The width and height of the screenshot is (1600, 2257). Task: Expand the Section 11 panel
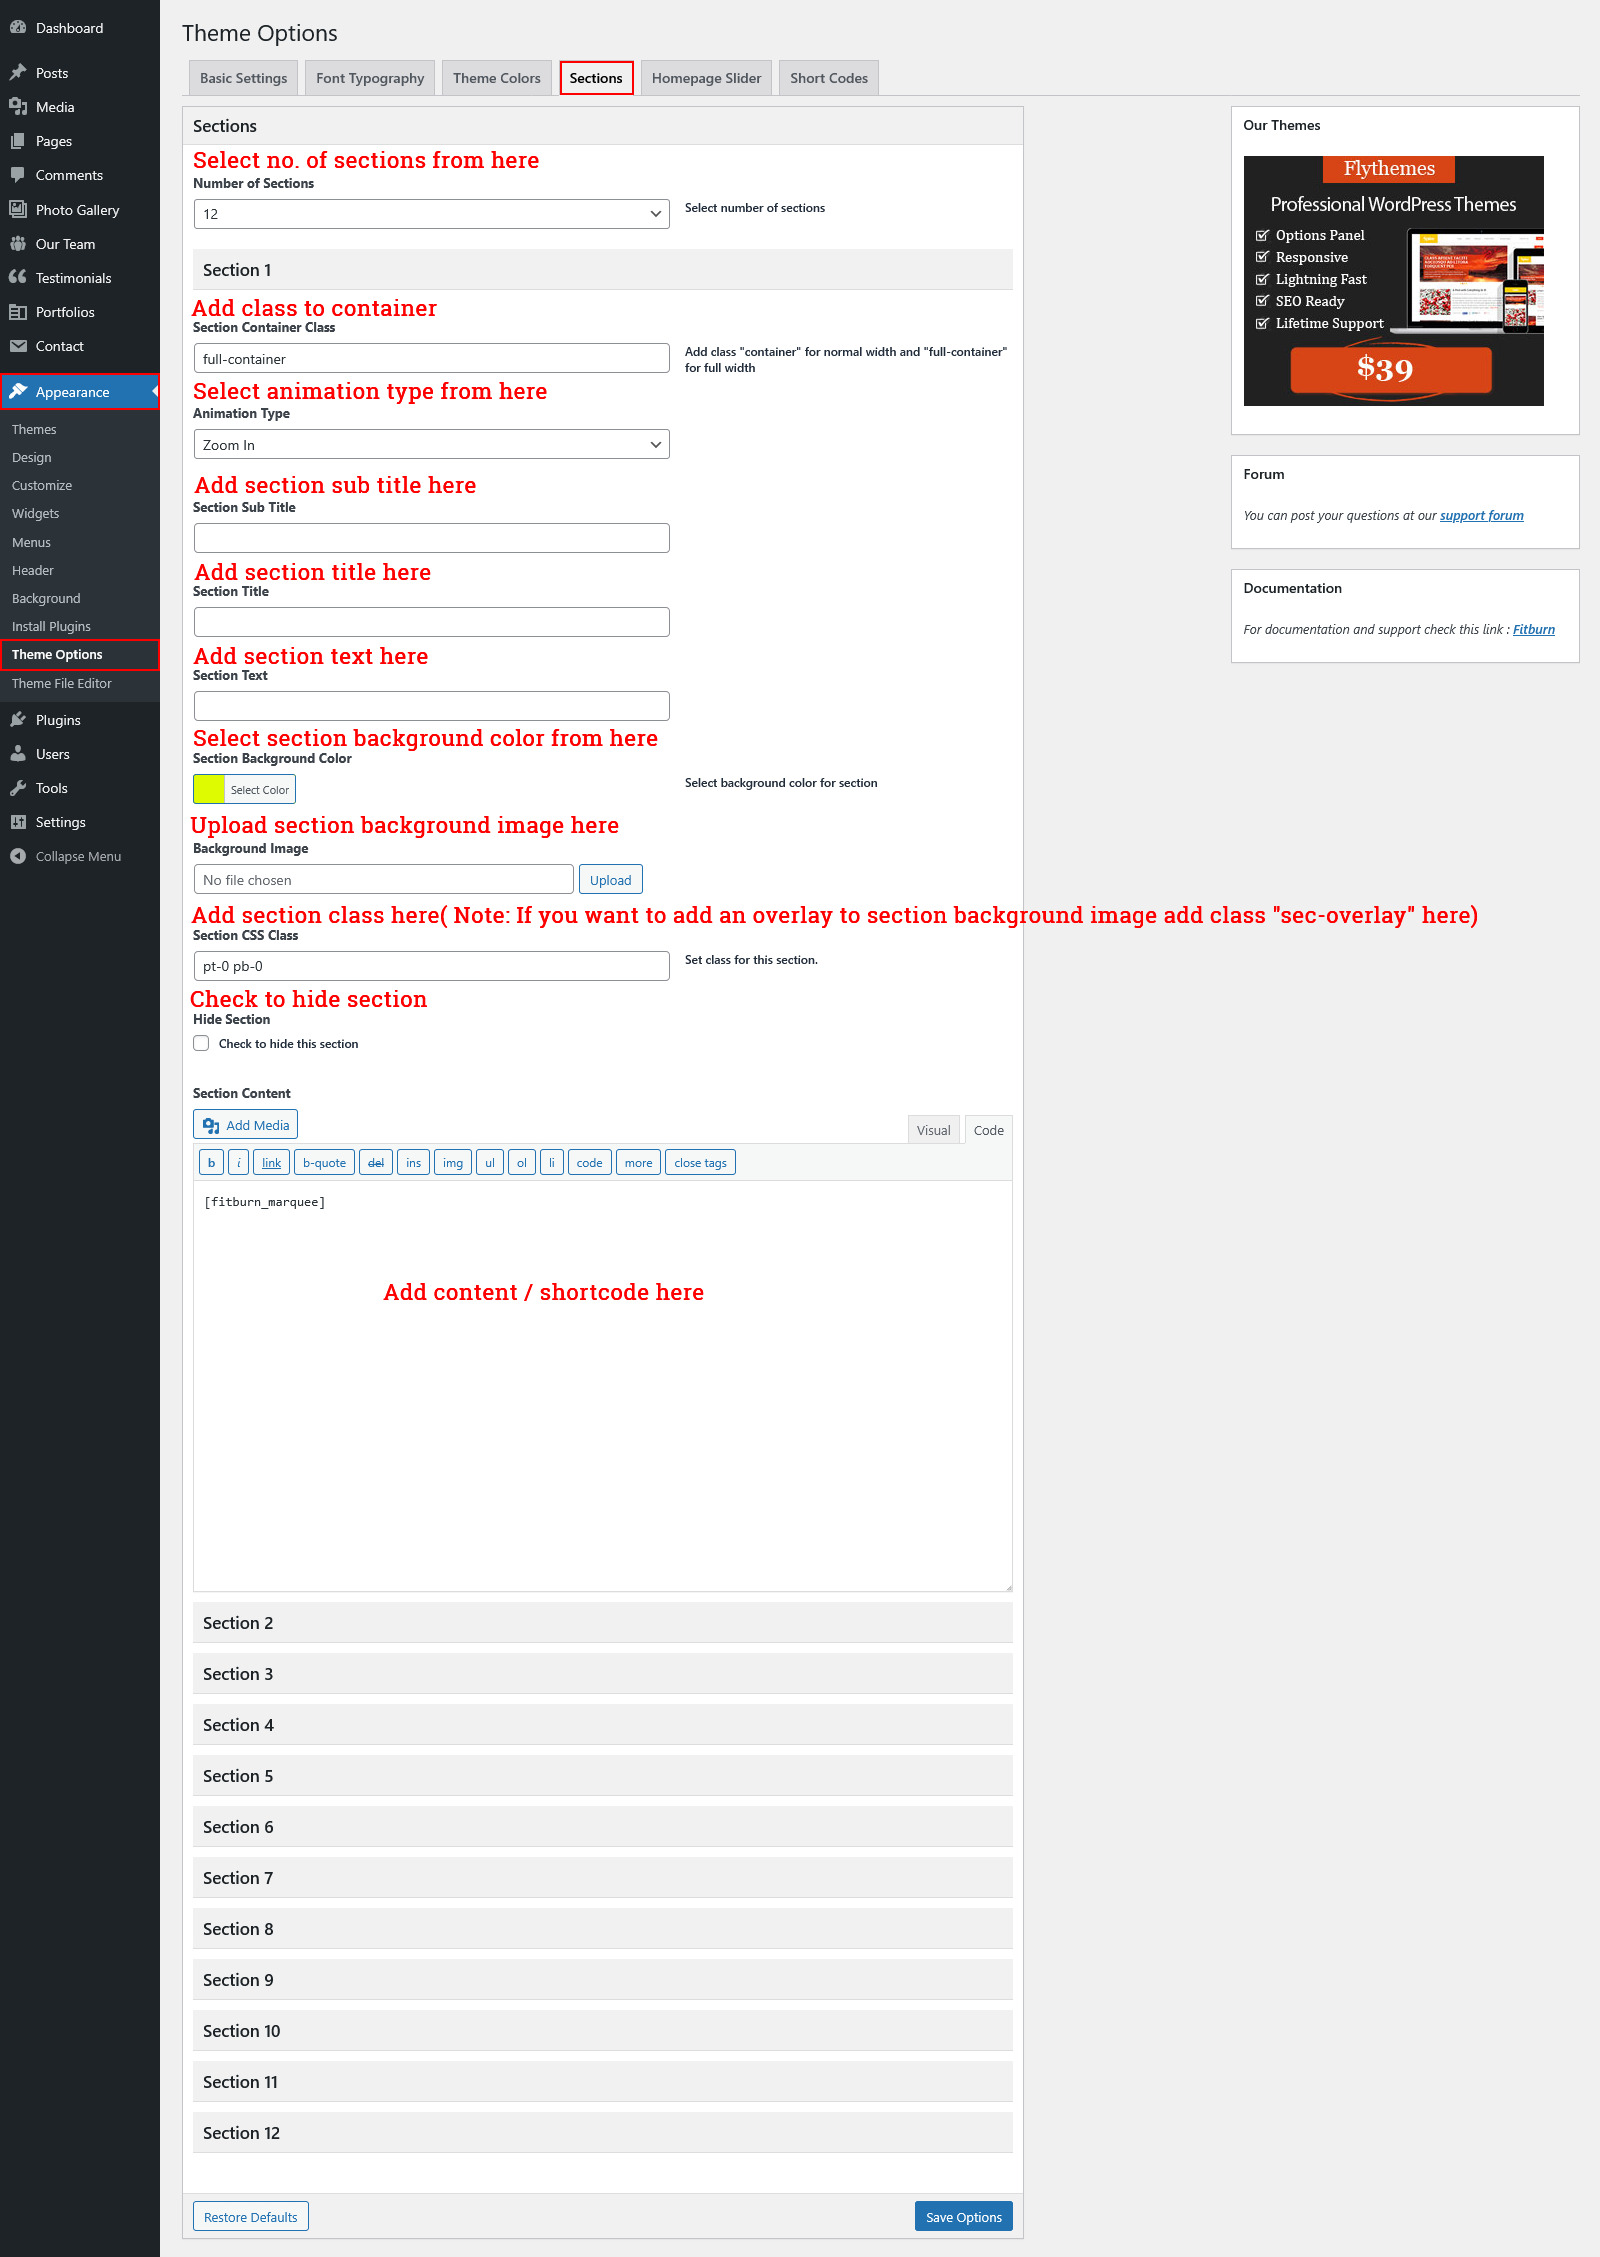[x=603, y=2082]
